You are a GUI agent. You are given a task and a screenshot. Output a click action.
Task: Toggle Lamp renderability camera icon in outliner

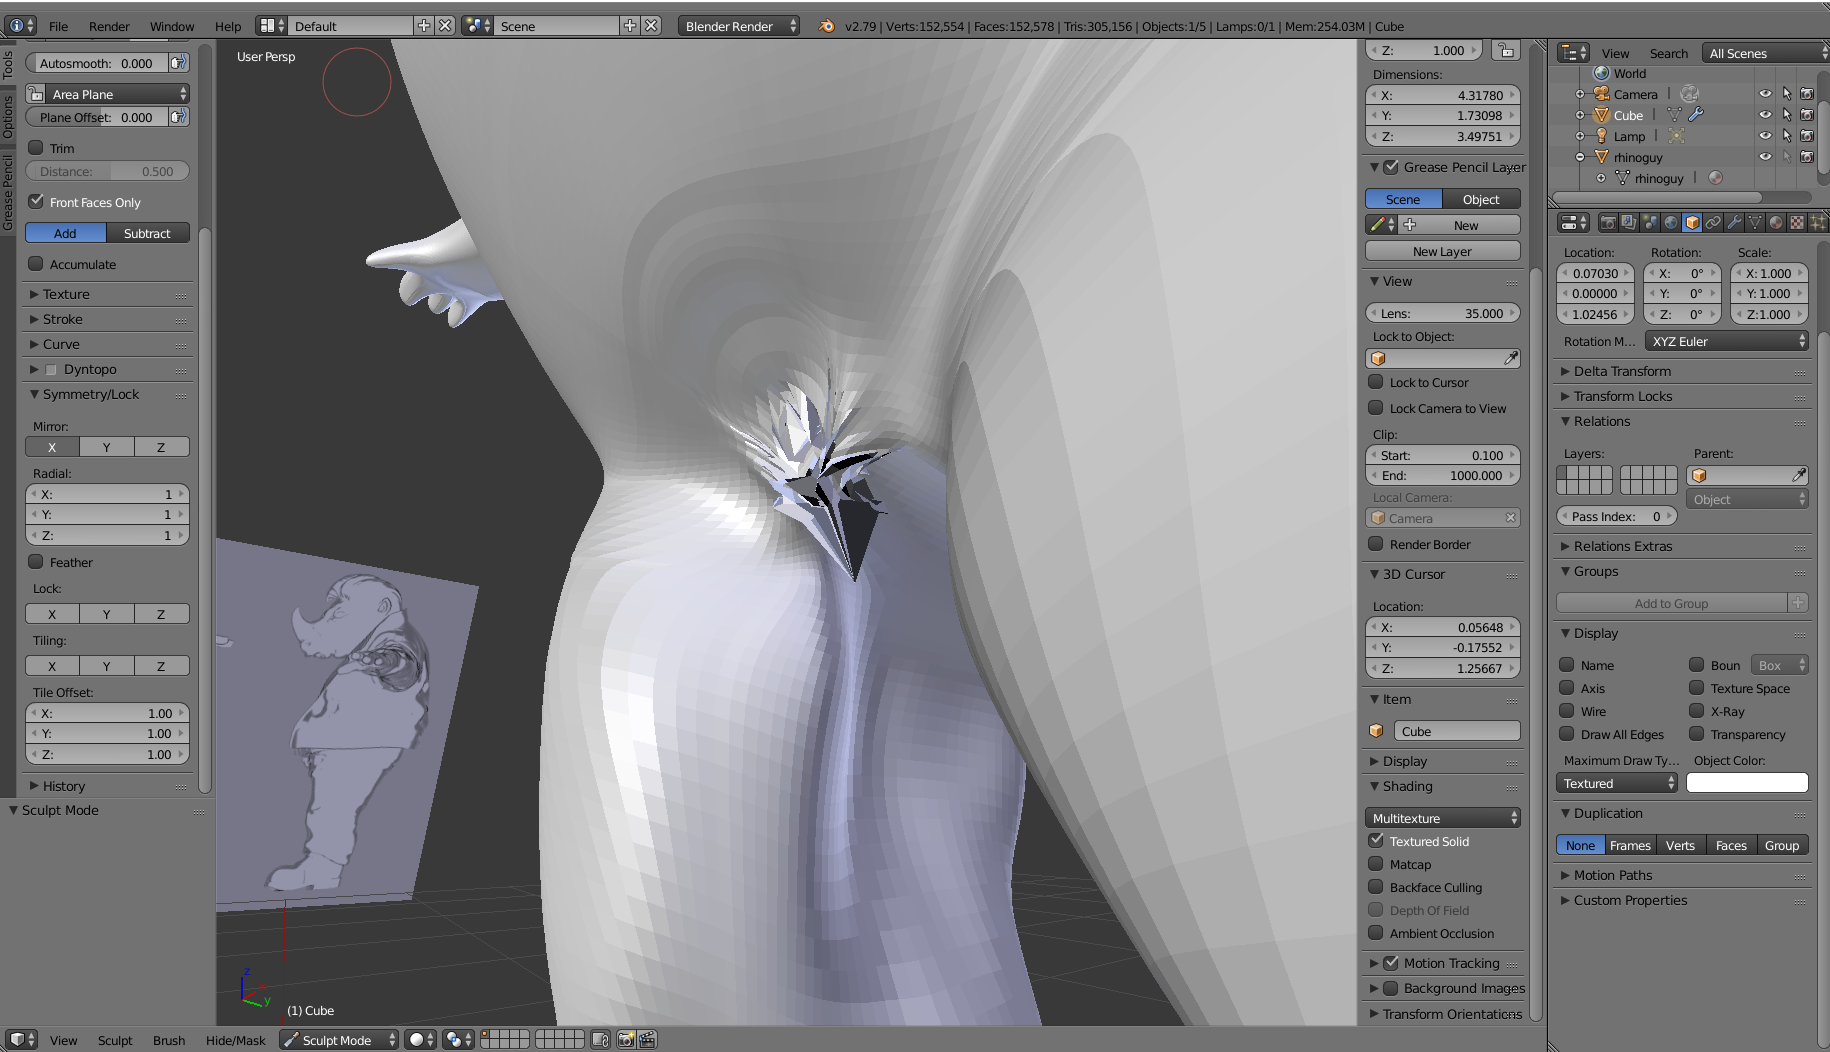1807,136
